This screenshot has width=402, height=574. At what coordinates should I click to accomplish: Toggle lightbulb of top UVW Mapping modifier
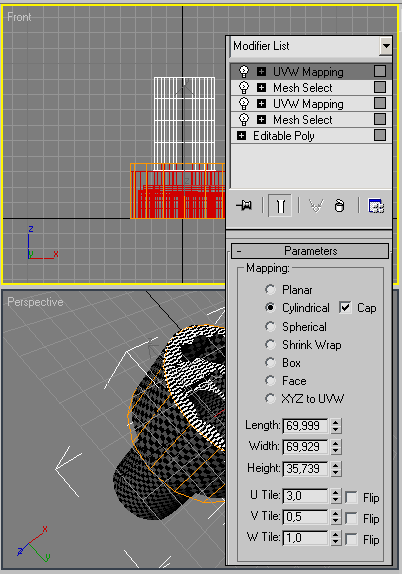[243, 71]
